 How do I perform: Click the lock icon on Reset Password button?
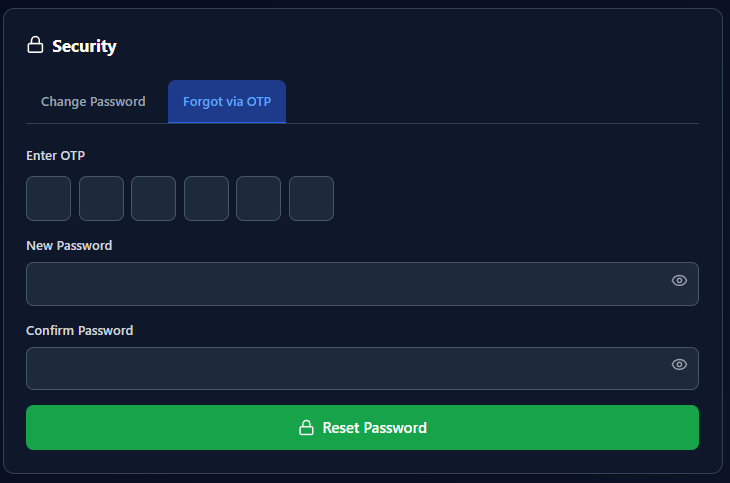coord(307,428)
